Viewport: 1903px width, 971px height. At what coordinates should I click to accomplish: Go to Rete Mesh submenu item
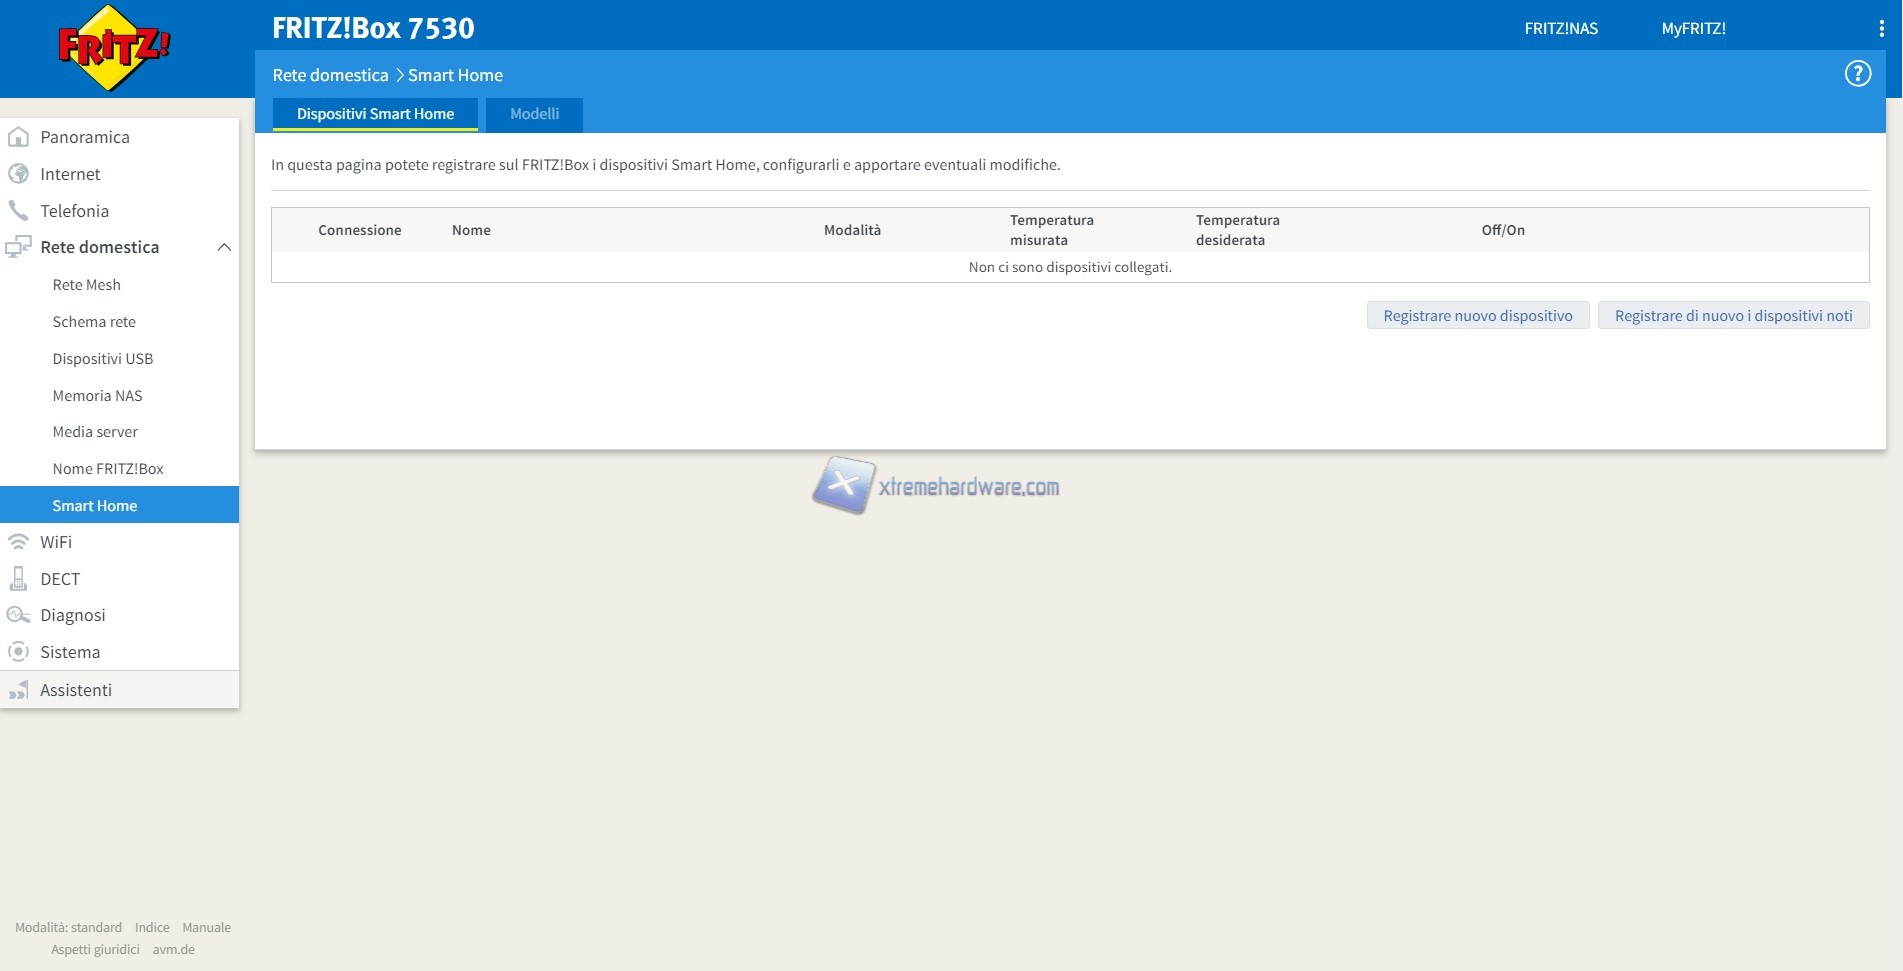click(x=87, y=285)
